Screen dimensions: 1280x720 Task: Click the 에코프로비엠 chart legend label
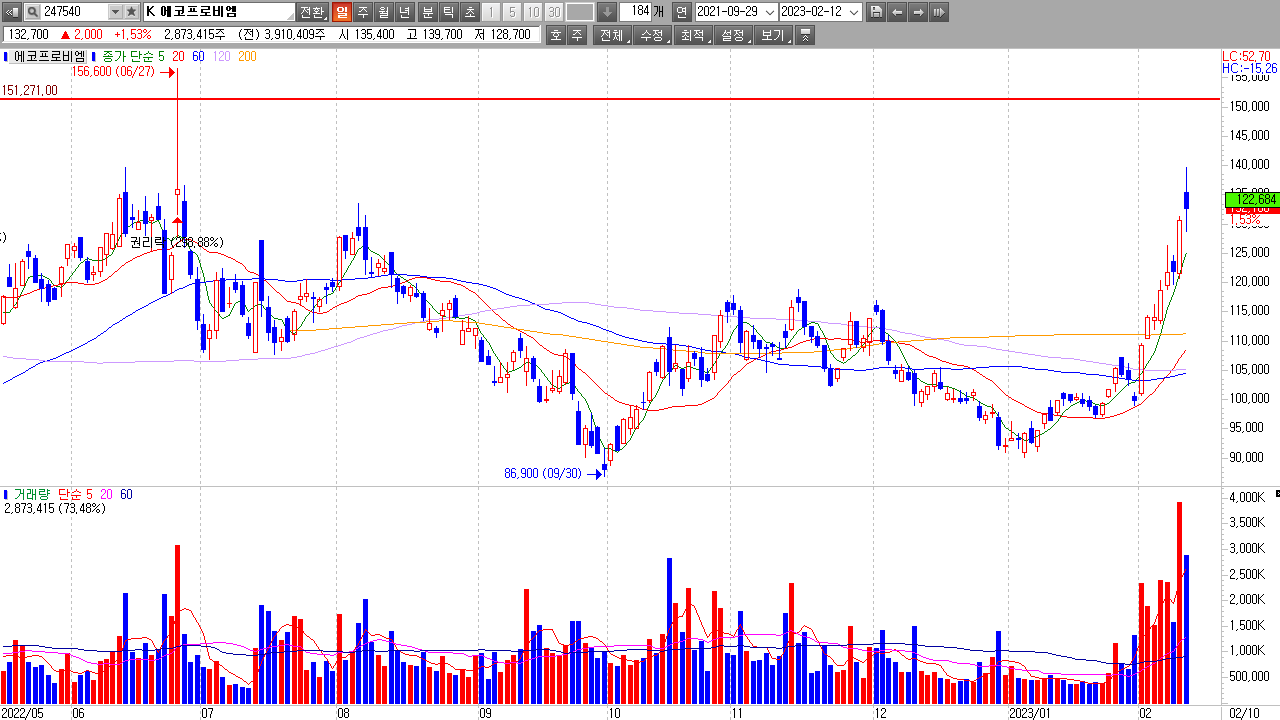tap(50, 57)
